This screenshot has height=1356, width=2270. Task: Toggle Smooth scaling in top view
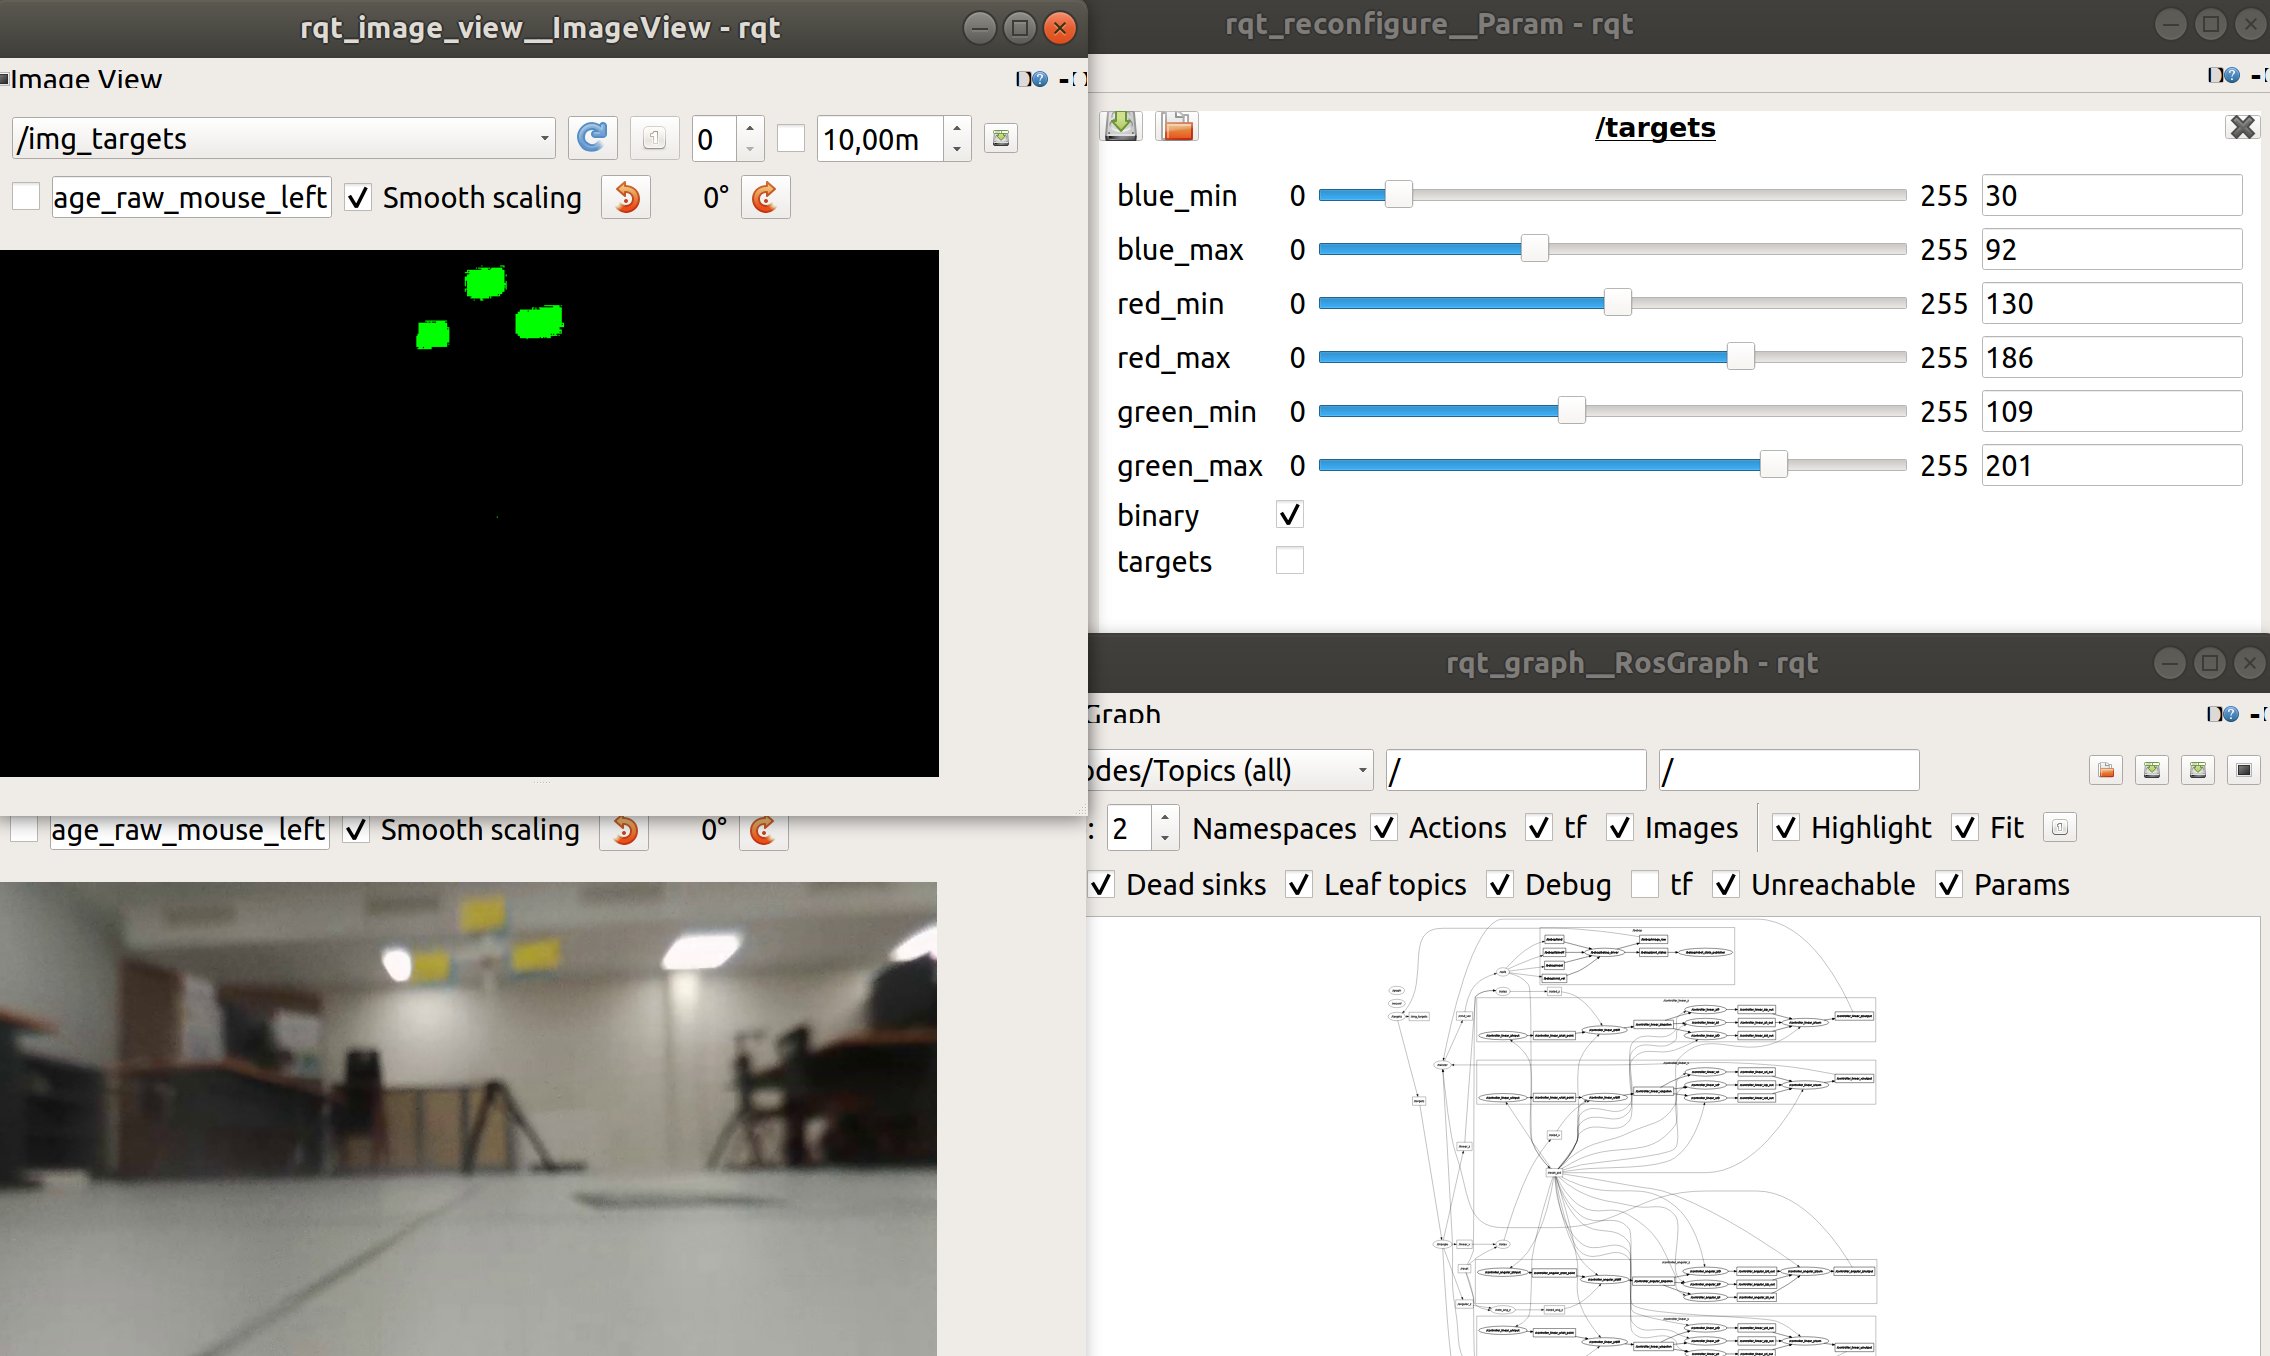point(358,197)
